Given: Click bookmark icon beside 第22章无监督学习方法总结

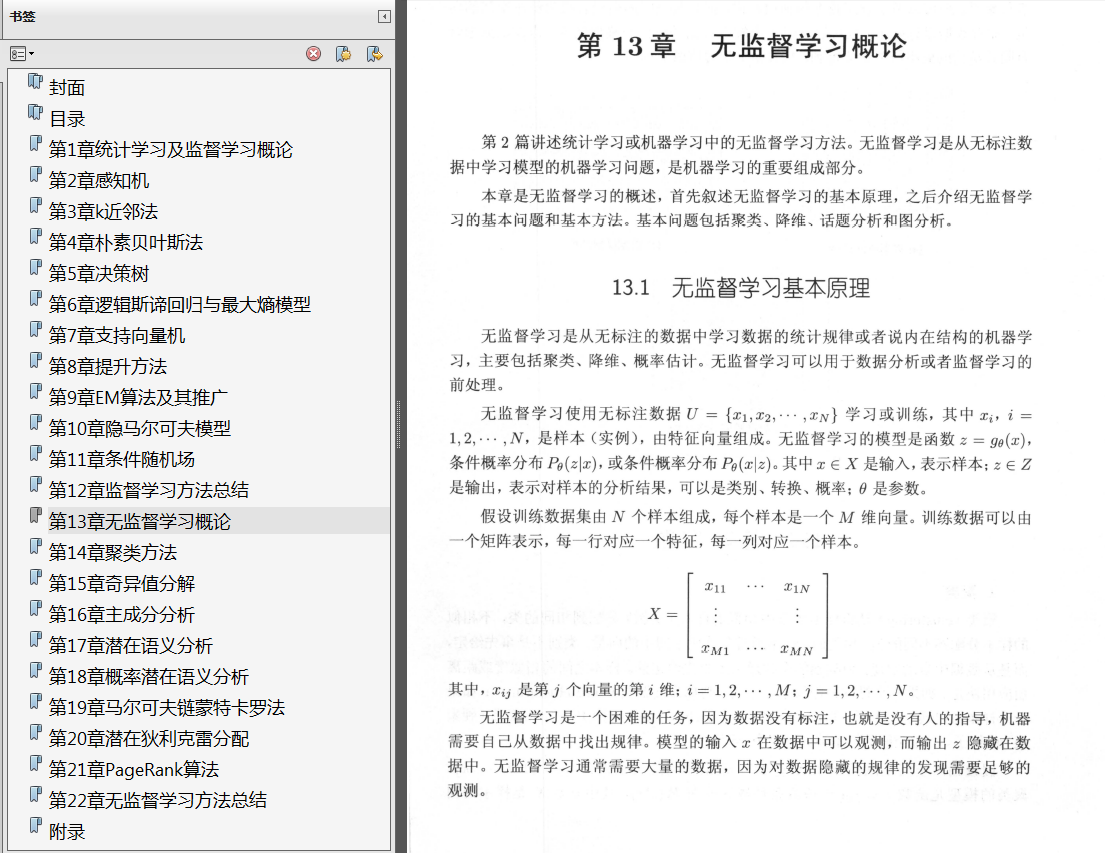Looking at the screenshot, I should (x=35, y=794).
